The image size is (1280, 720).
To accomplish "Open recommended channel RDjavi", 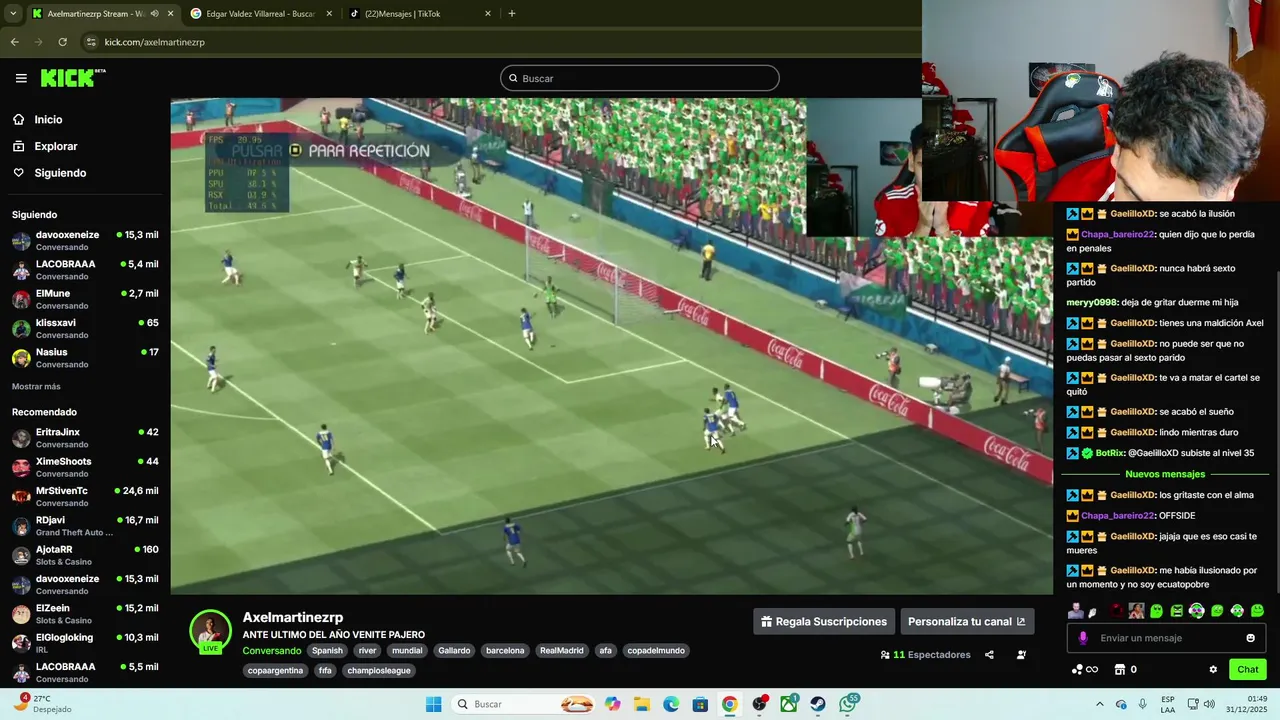I will pyautogui.click(x=85, y=526).
